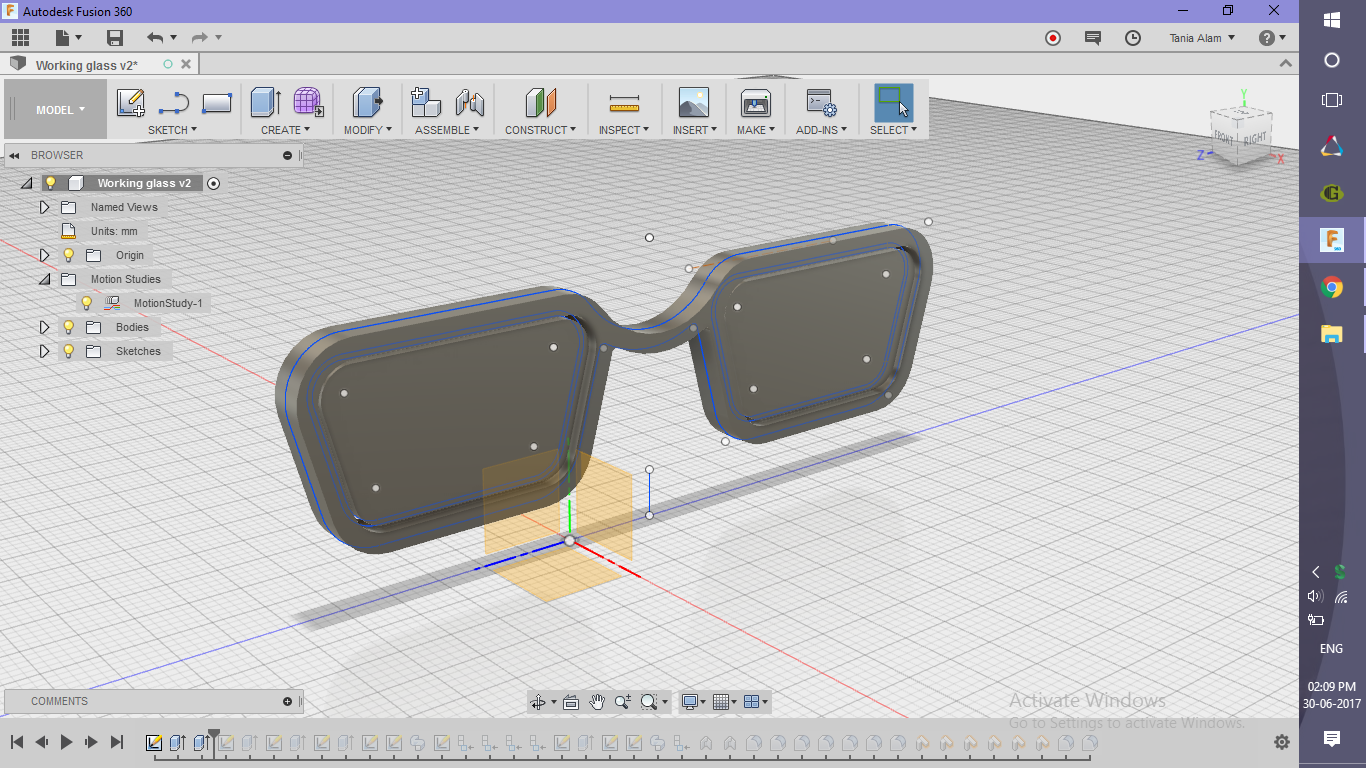Viewport: 1366px width, 768px height.
Task: Undo the last action
Action: point(154,38)
